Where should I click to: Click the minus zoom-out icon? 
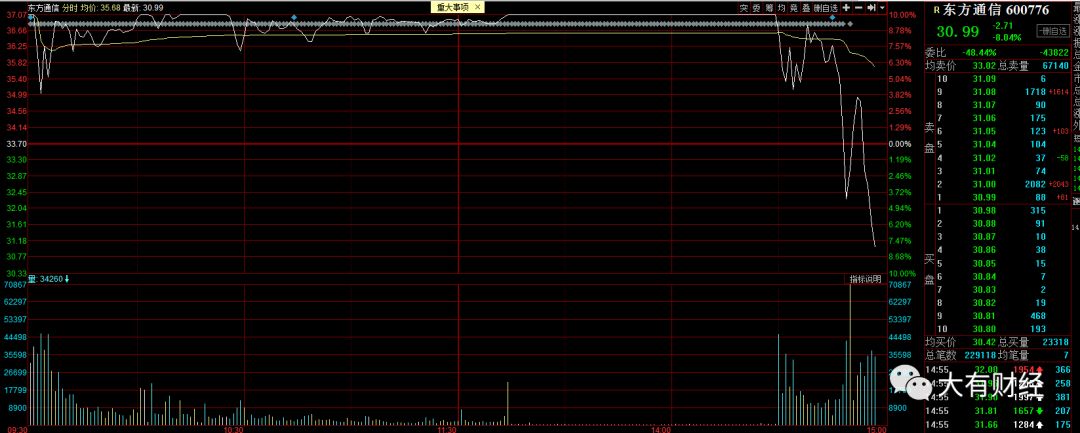tap(858, 7)
